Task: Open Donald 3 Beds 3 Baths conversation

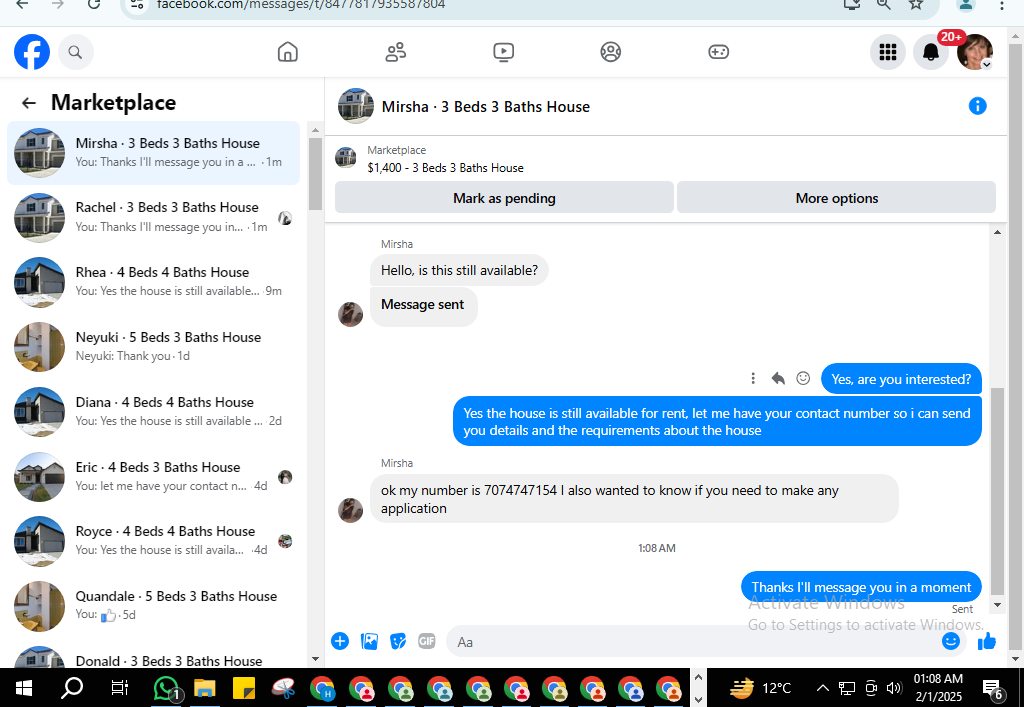Action: [x=153, y=656]
